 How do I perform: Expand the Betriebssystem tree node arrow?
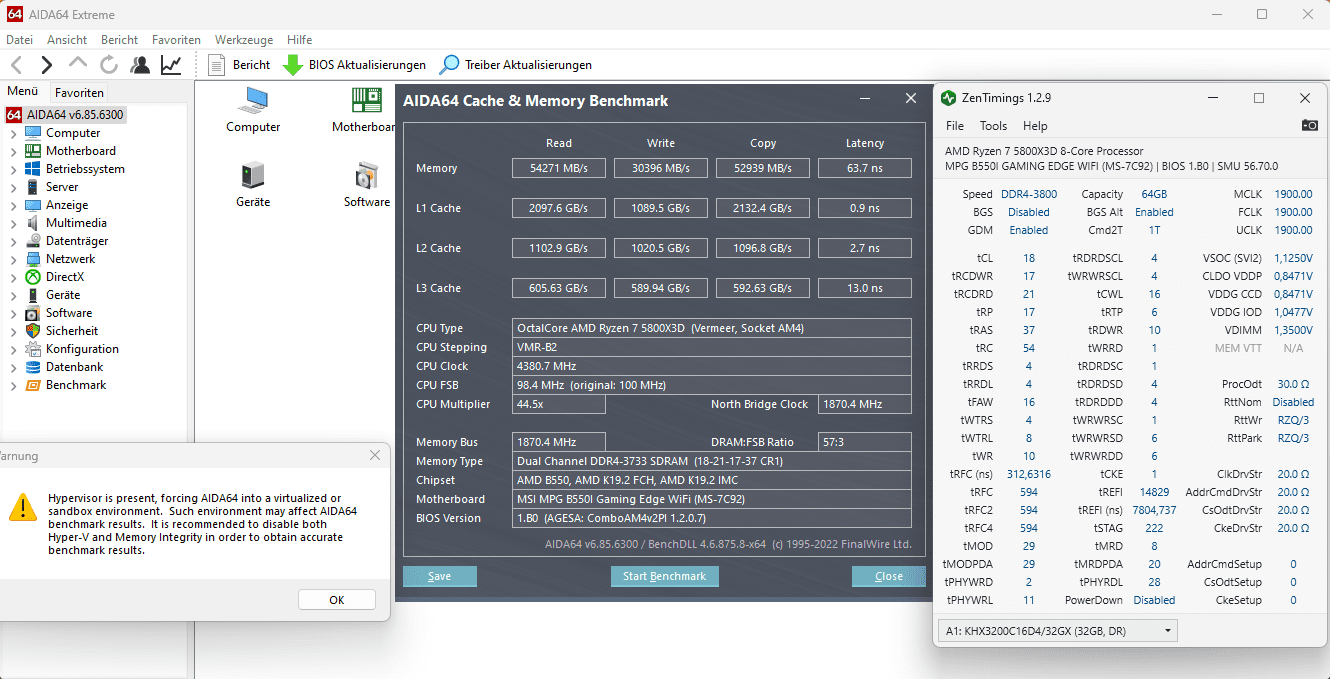point(13,169)
